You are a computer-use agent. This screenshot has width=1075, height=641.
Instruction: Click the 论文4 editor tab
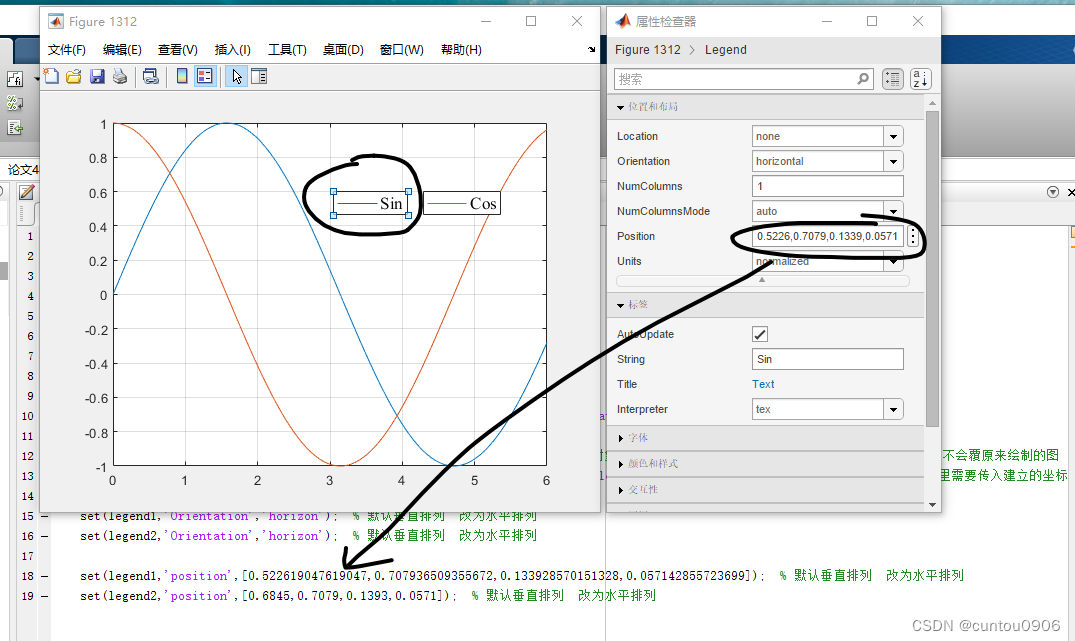coord(23,169)
